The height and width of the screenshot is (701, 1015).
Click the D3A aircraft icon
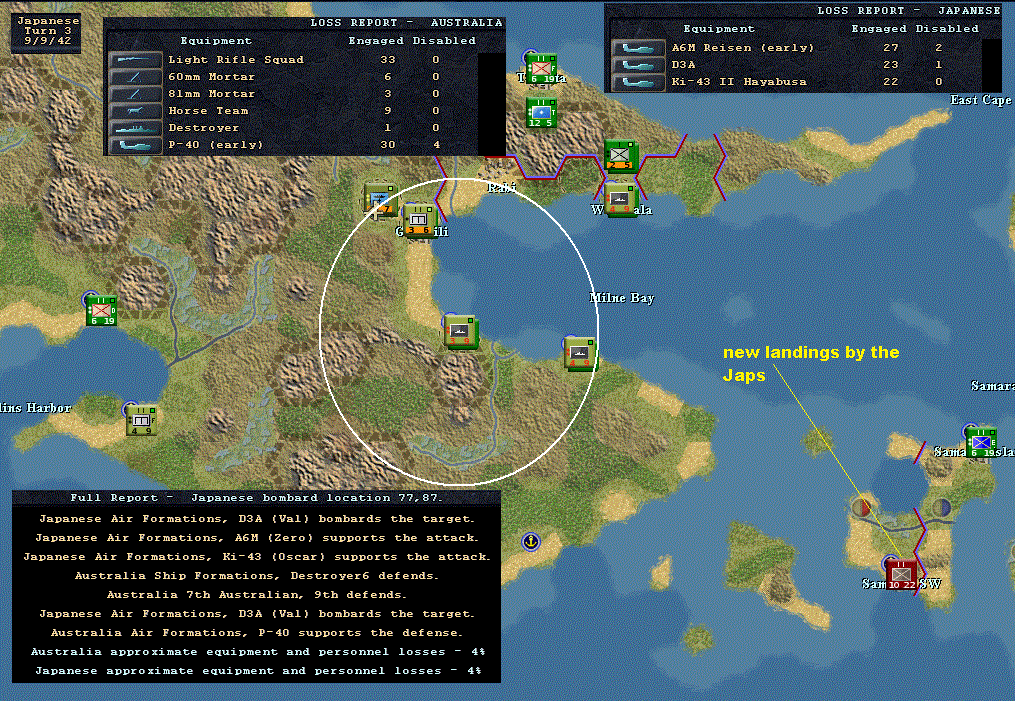(x=638, y=65)
